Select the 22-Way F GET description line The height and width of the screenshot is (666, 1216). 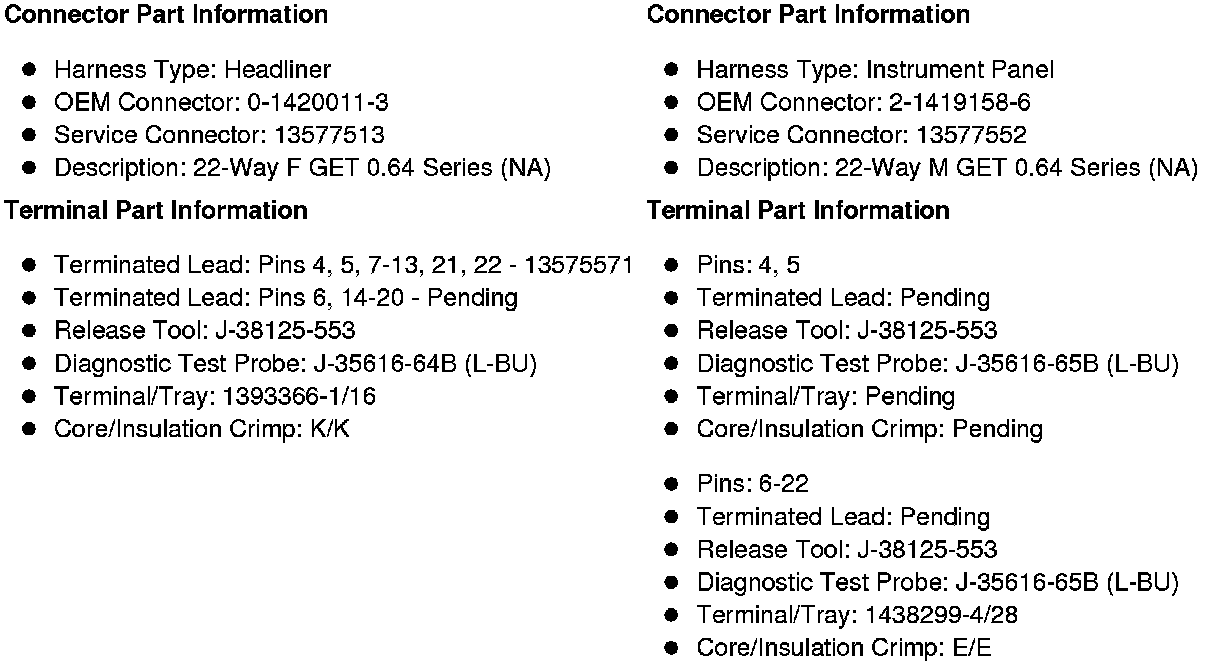(x=303, y=168)
